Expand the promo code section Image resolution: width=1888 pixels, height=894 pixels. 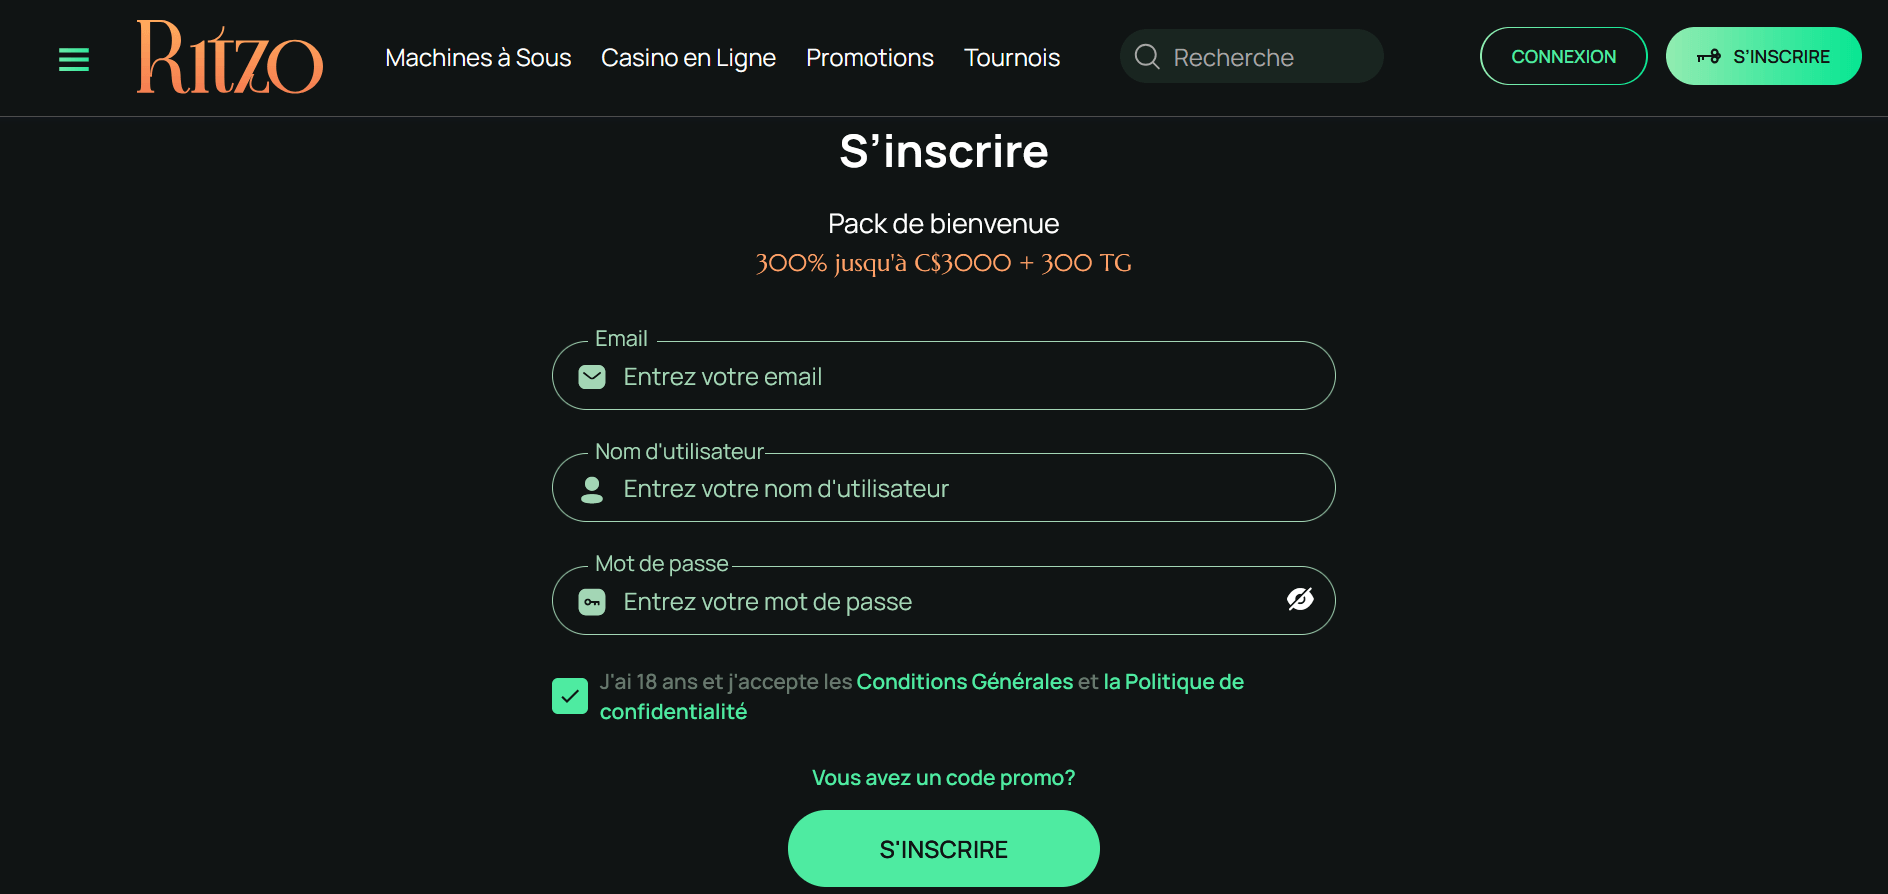click(x=943, y=778)
